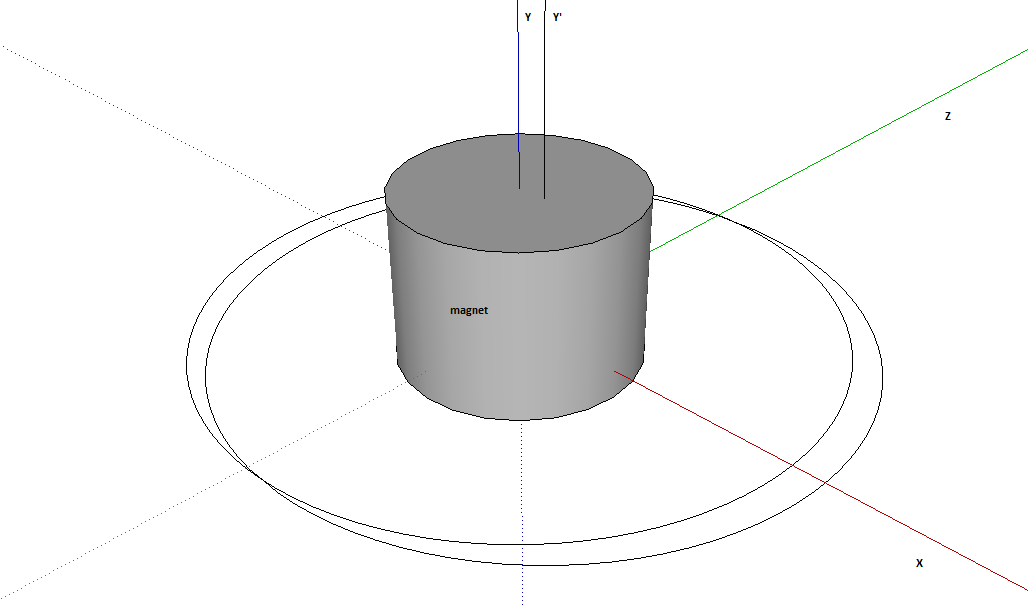Click the X axis label
Screen dimensions: 1028x606
[919, 563]
